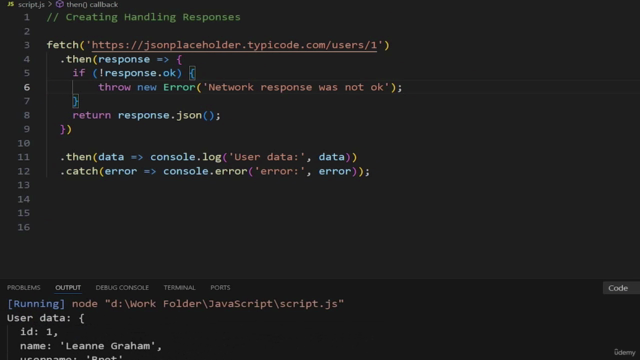Click 'throw' keyword on line 6
This screenshot has height=360, width=640.
[114, 87]
